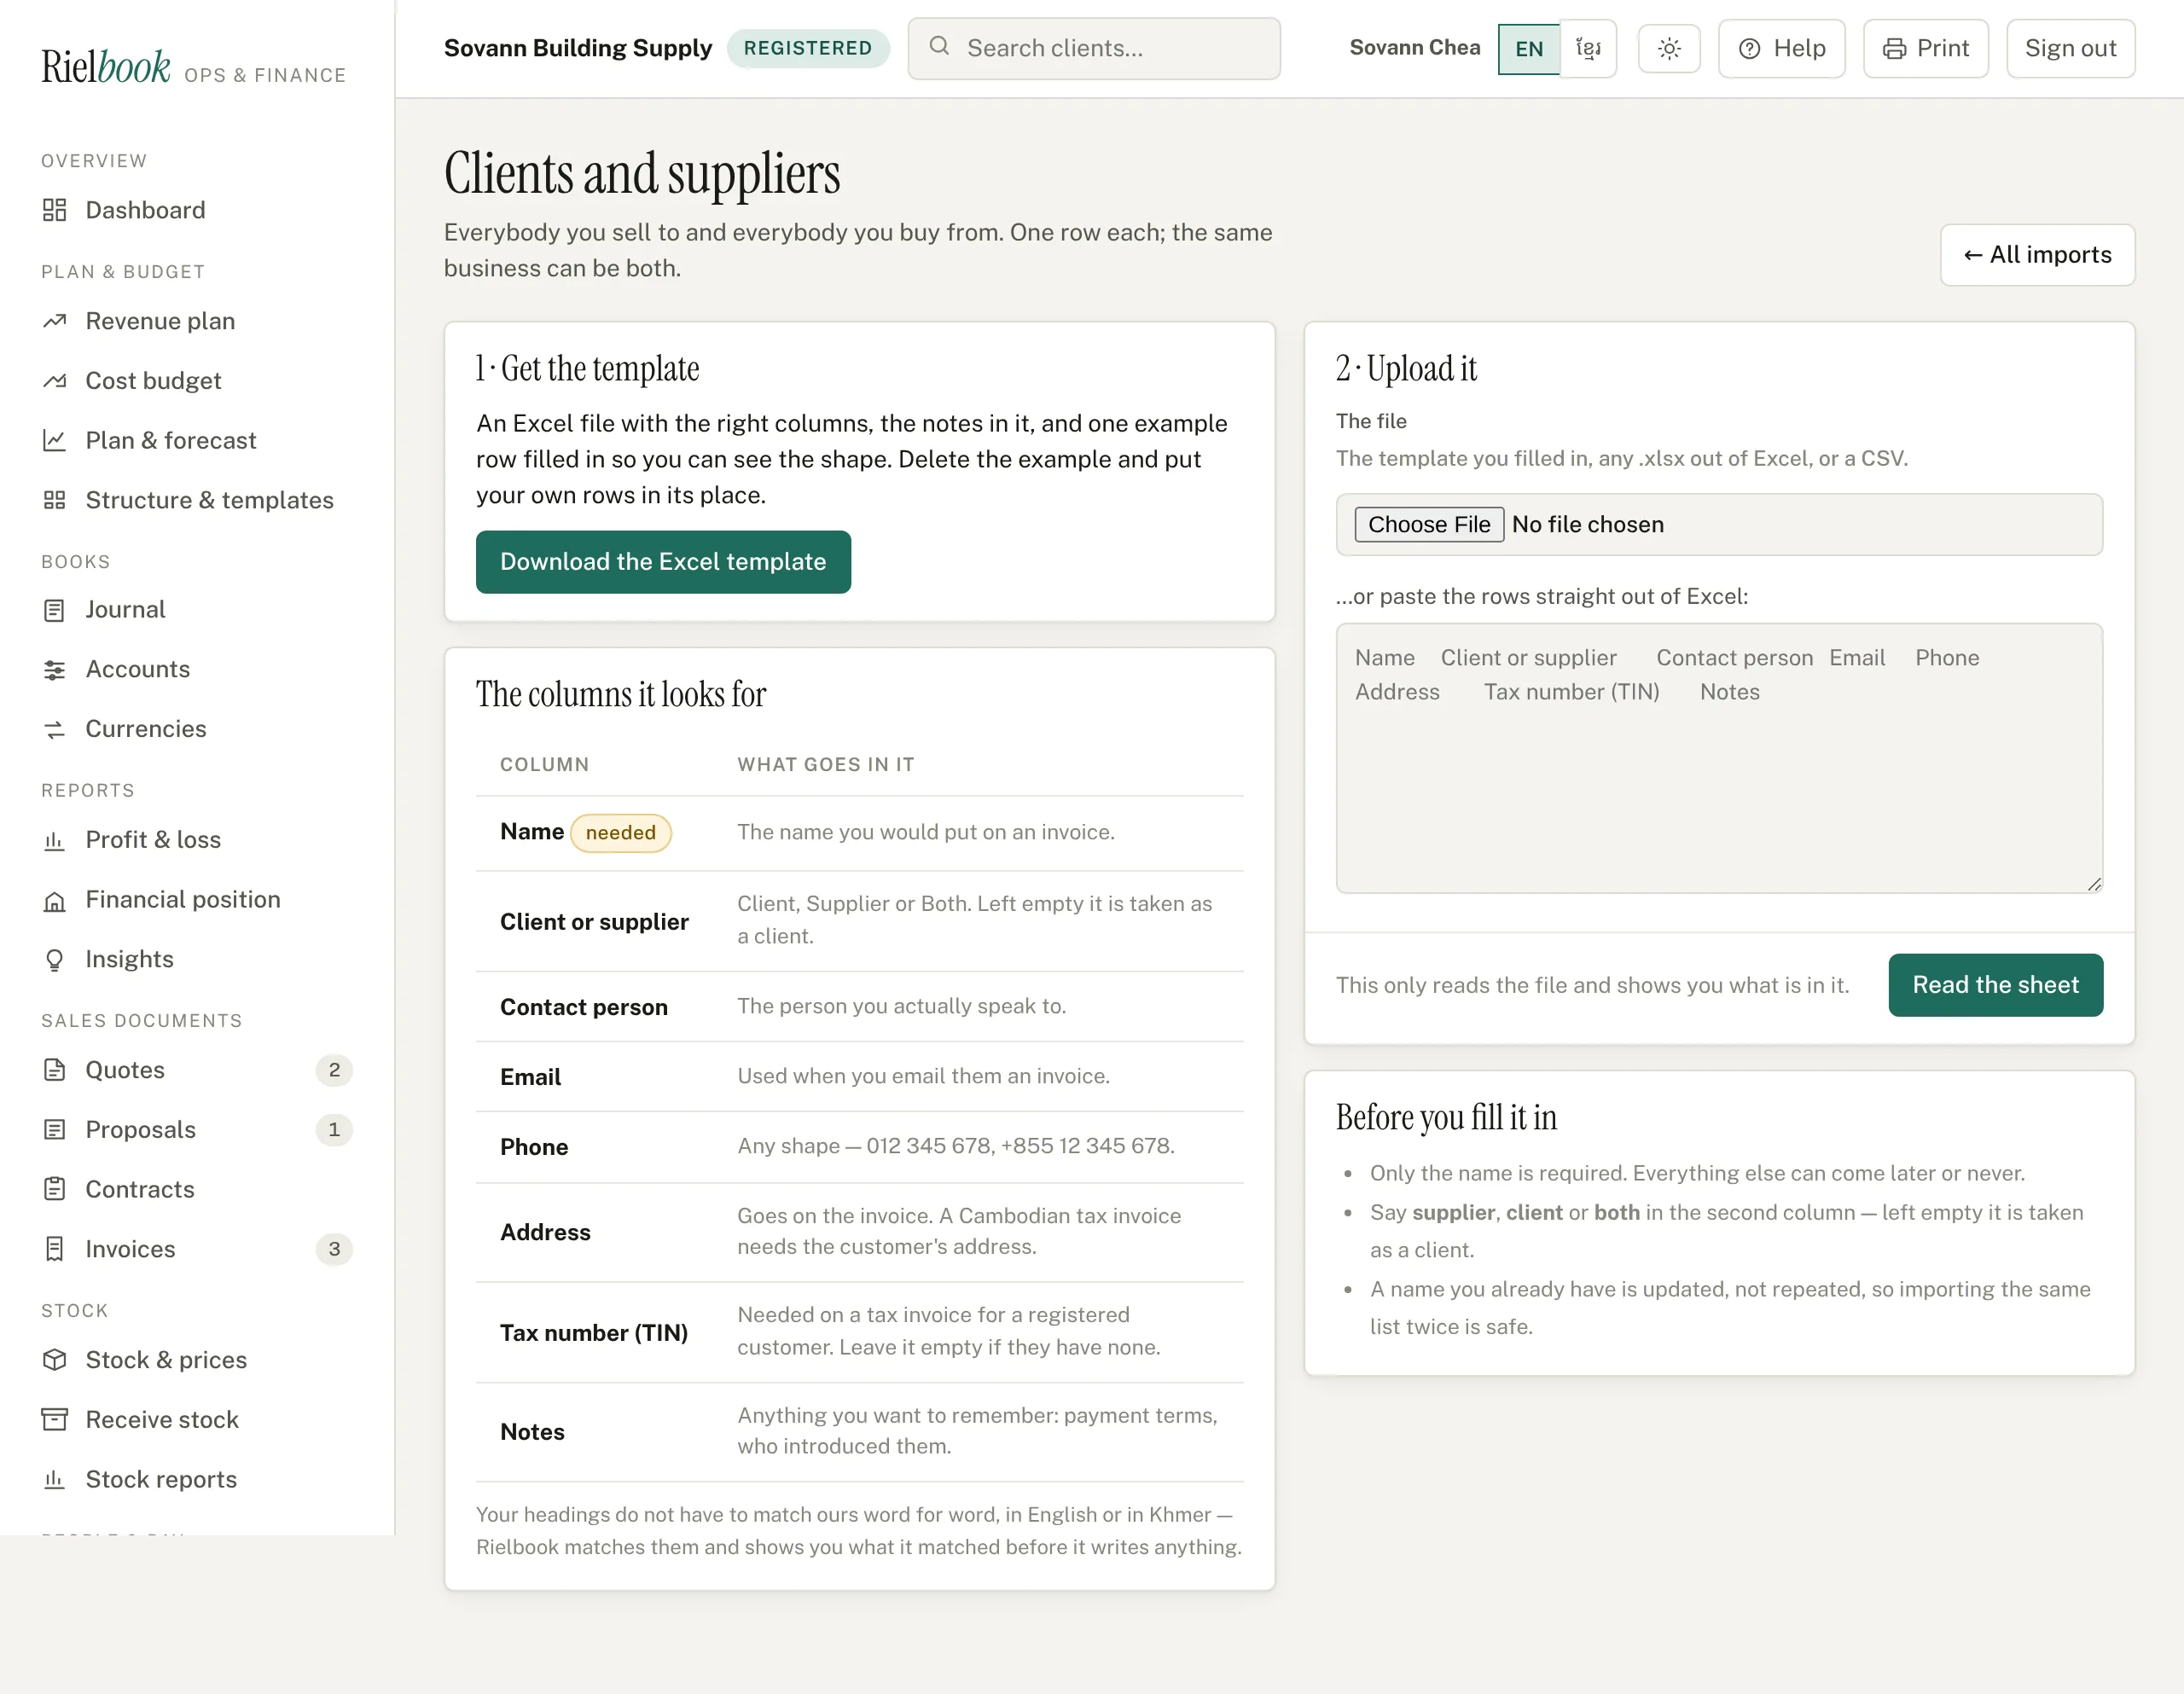The height and width of the screenshot is (1694, 2184).
Task: Click the user name Sovann Chea
Action: coord(1414,48)
